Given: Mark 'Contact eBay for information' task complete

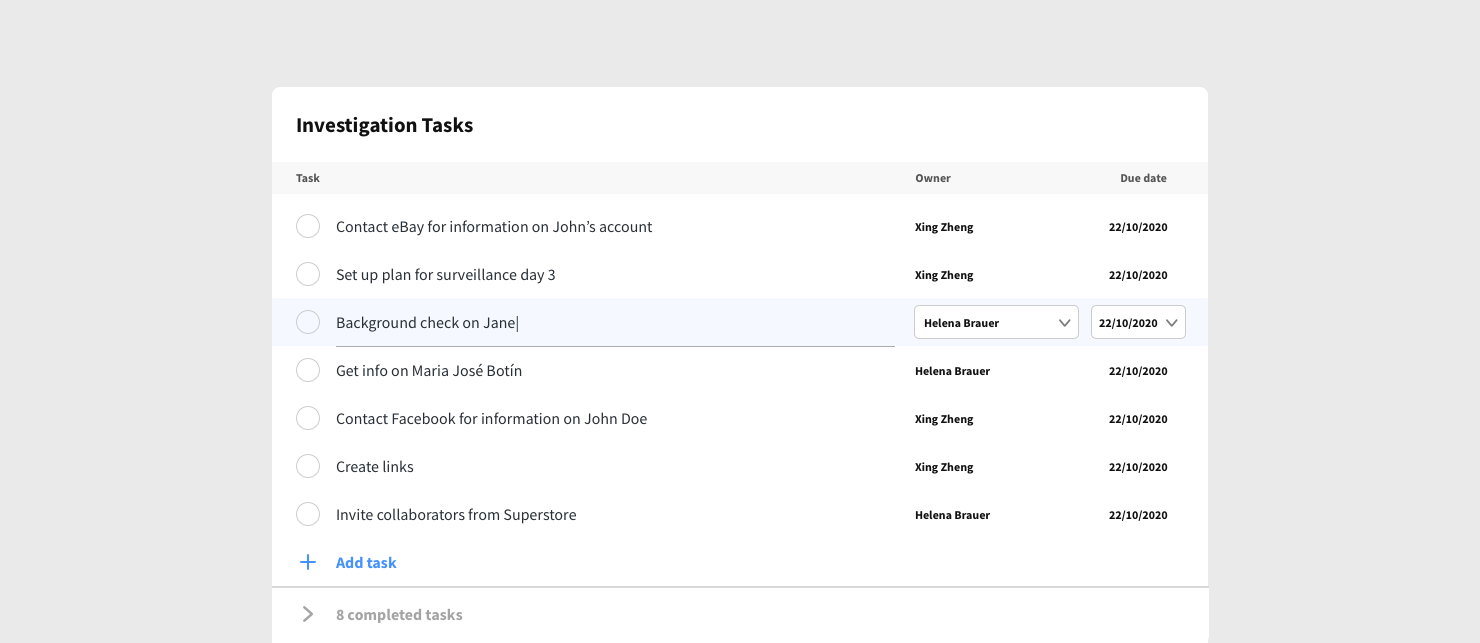Looking at the screenshot, I should [x=308, y=226].
